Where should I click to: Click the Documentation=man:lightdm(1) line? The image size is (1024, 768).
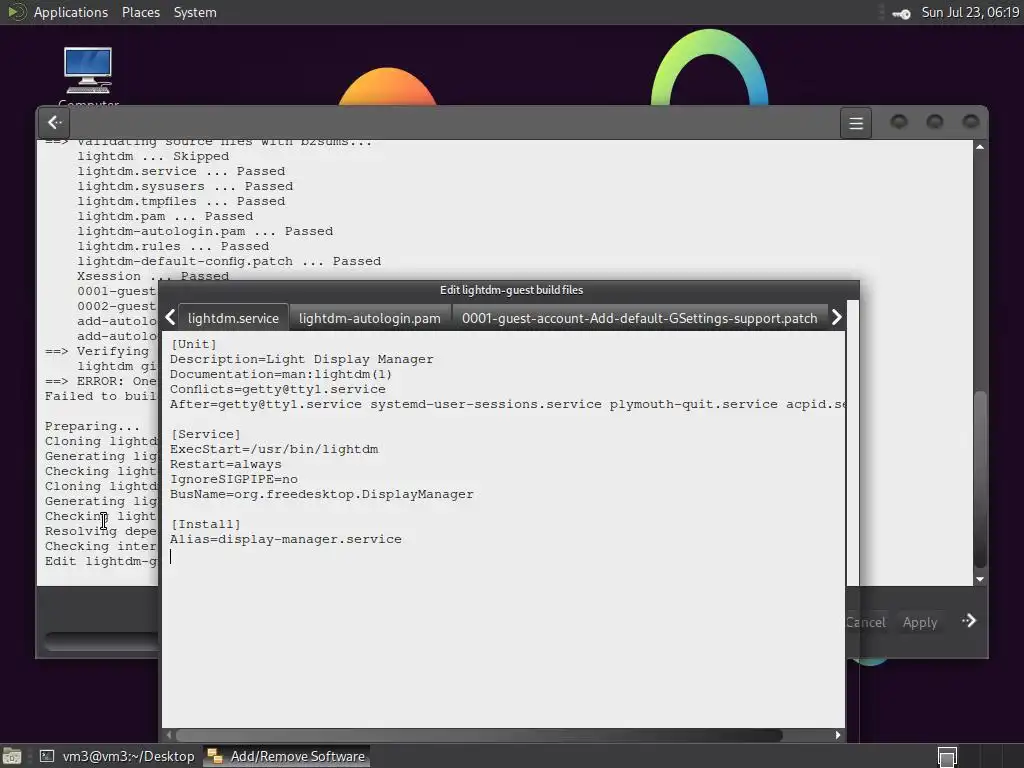point(281,374)
